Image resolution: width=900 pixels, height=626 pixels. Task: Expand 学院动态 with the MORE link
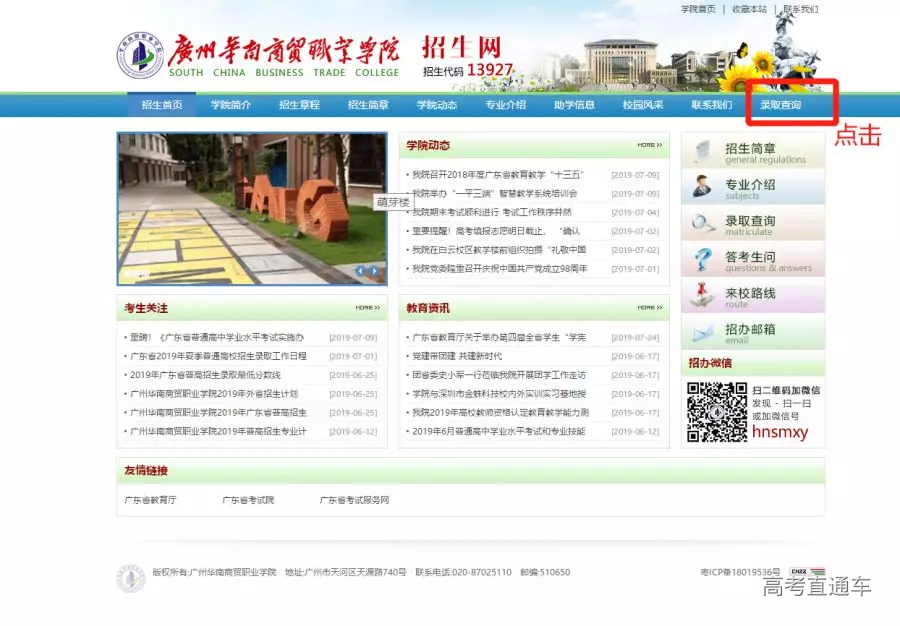650,145
